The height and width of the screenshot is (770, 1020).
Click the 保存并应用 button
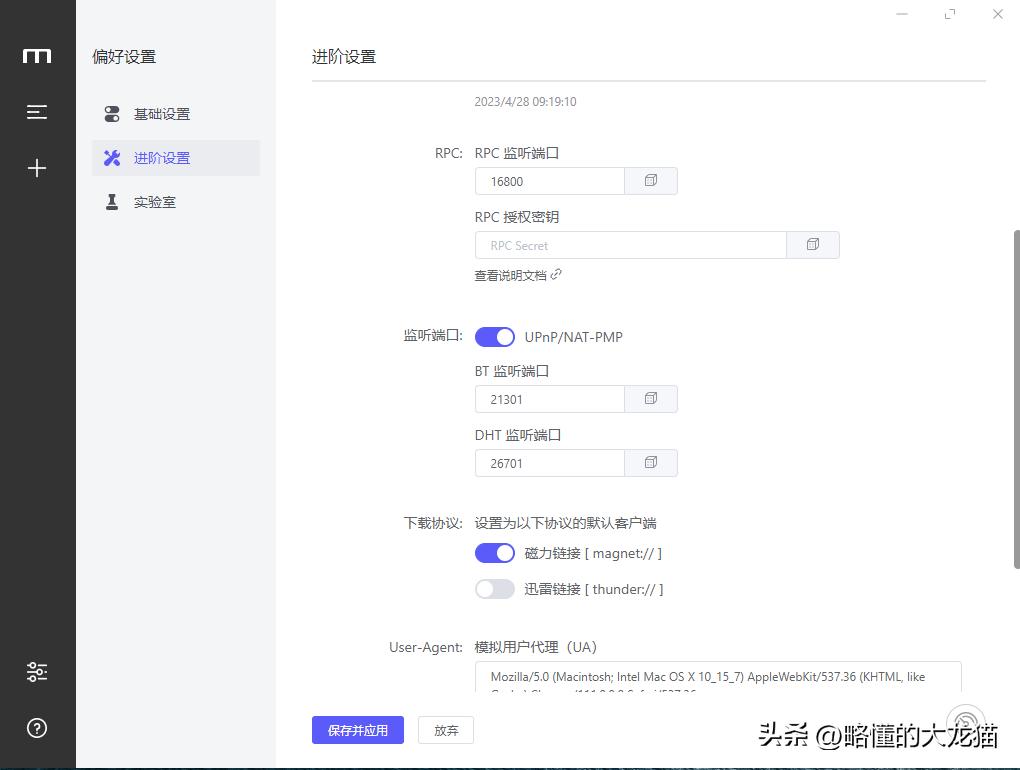coord(357,730)
